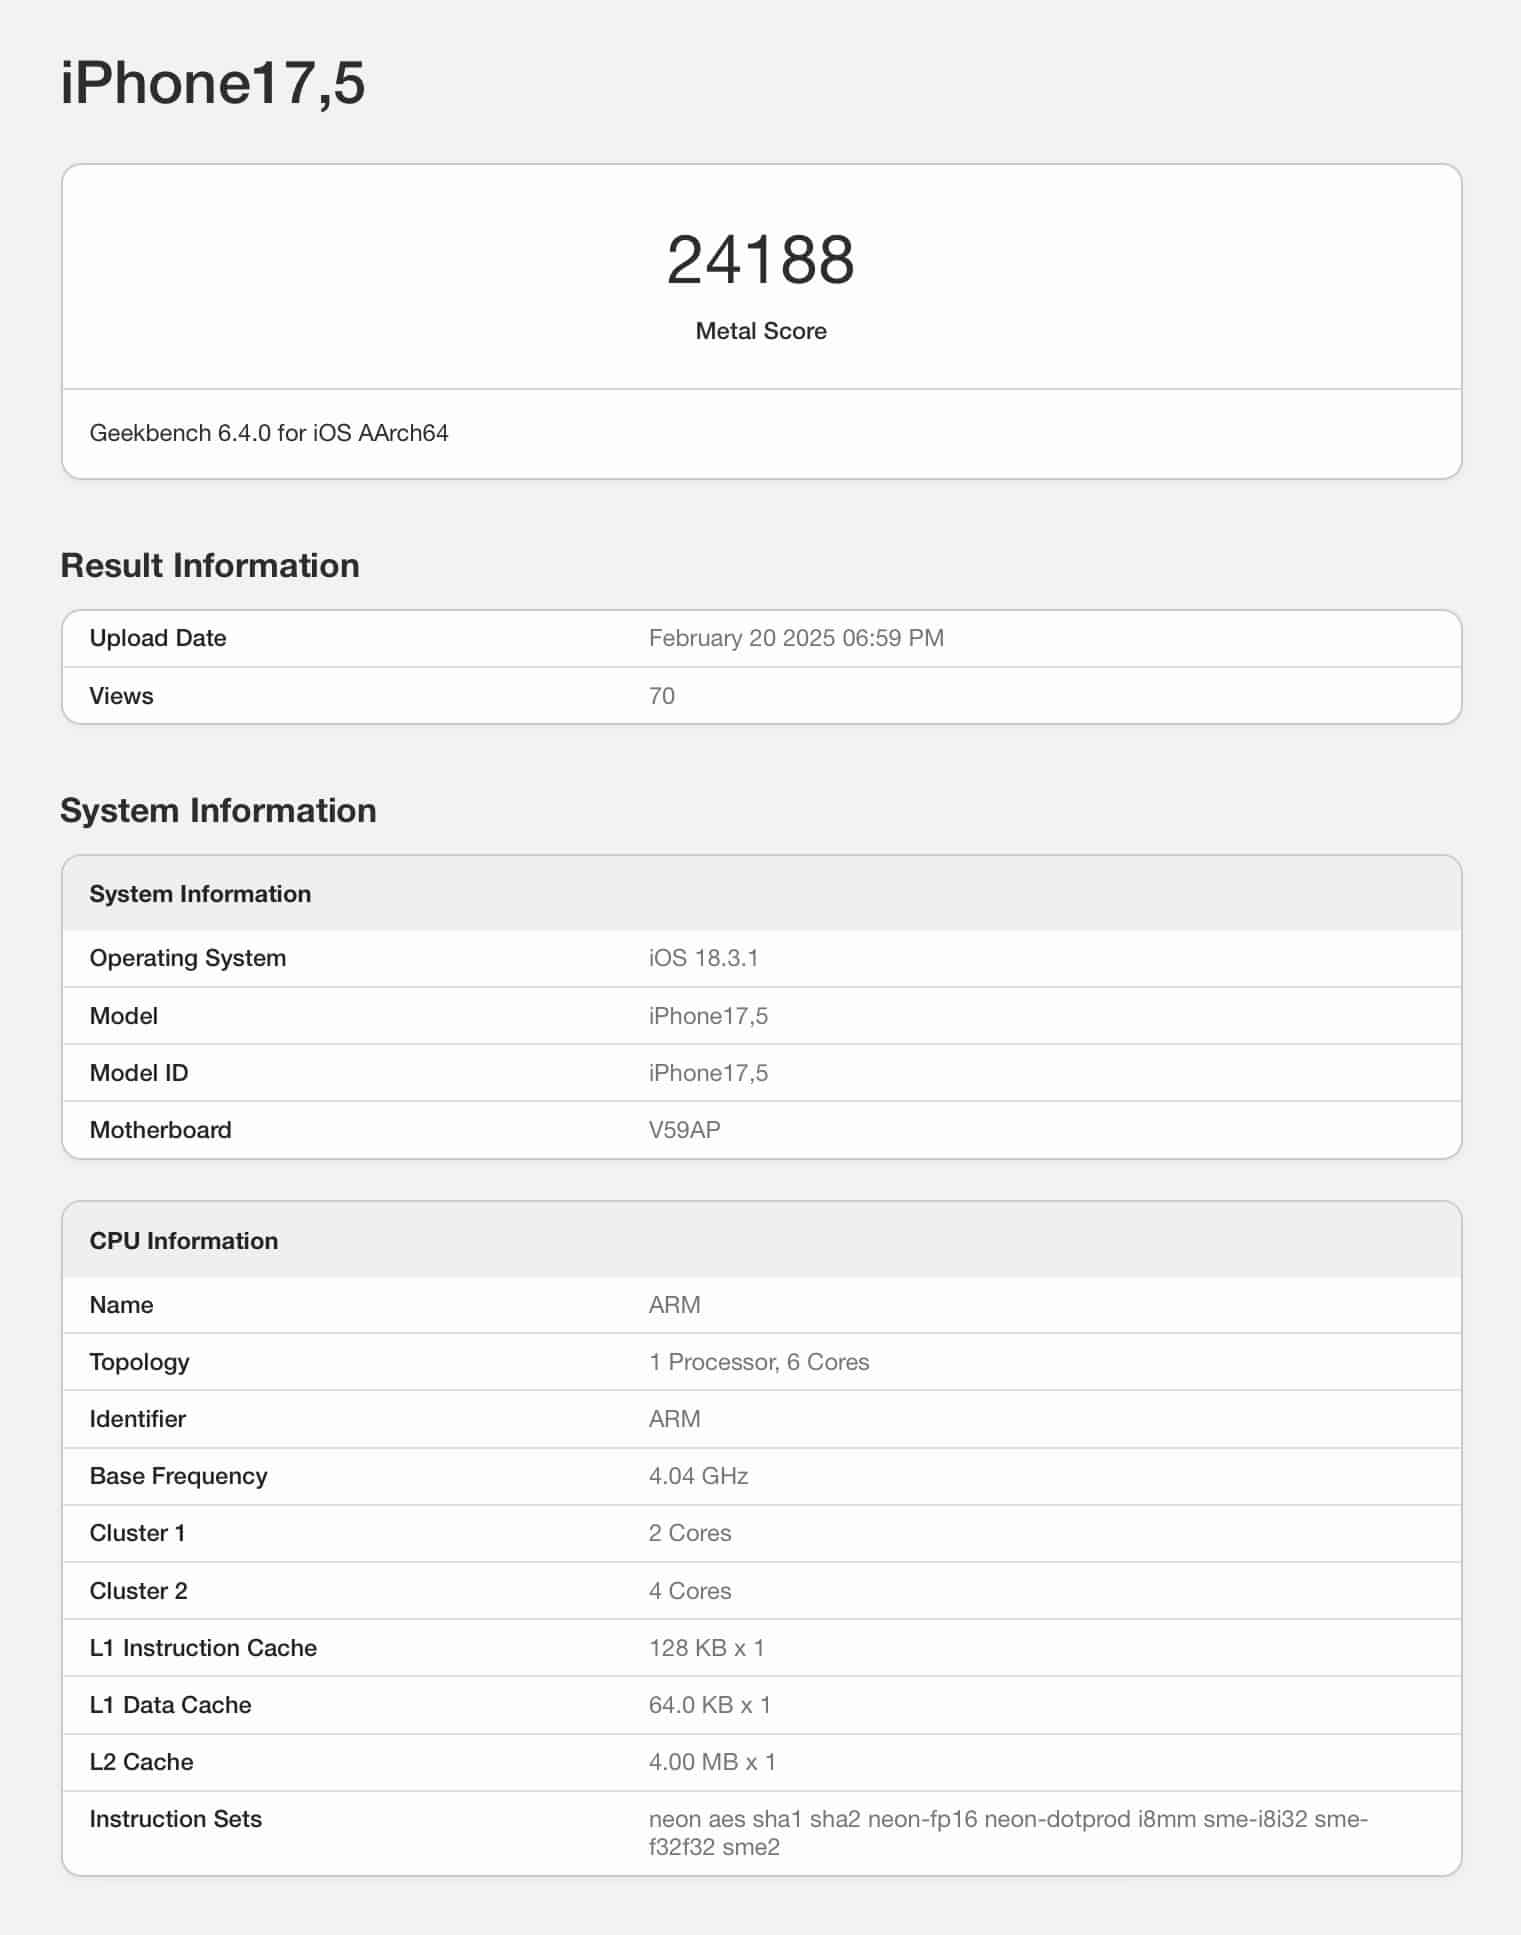Click the Instruction Sets label
Viewport: 1521px width, 1935px height.
[175, 1819]
